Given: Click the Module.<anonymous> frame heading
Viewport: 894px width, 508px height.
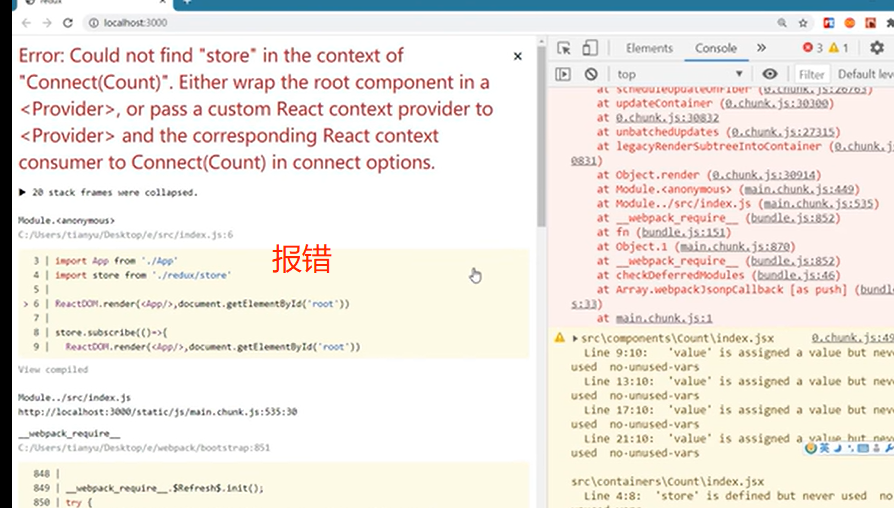Looking at the screenshot, I should [66, 220].
